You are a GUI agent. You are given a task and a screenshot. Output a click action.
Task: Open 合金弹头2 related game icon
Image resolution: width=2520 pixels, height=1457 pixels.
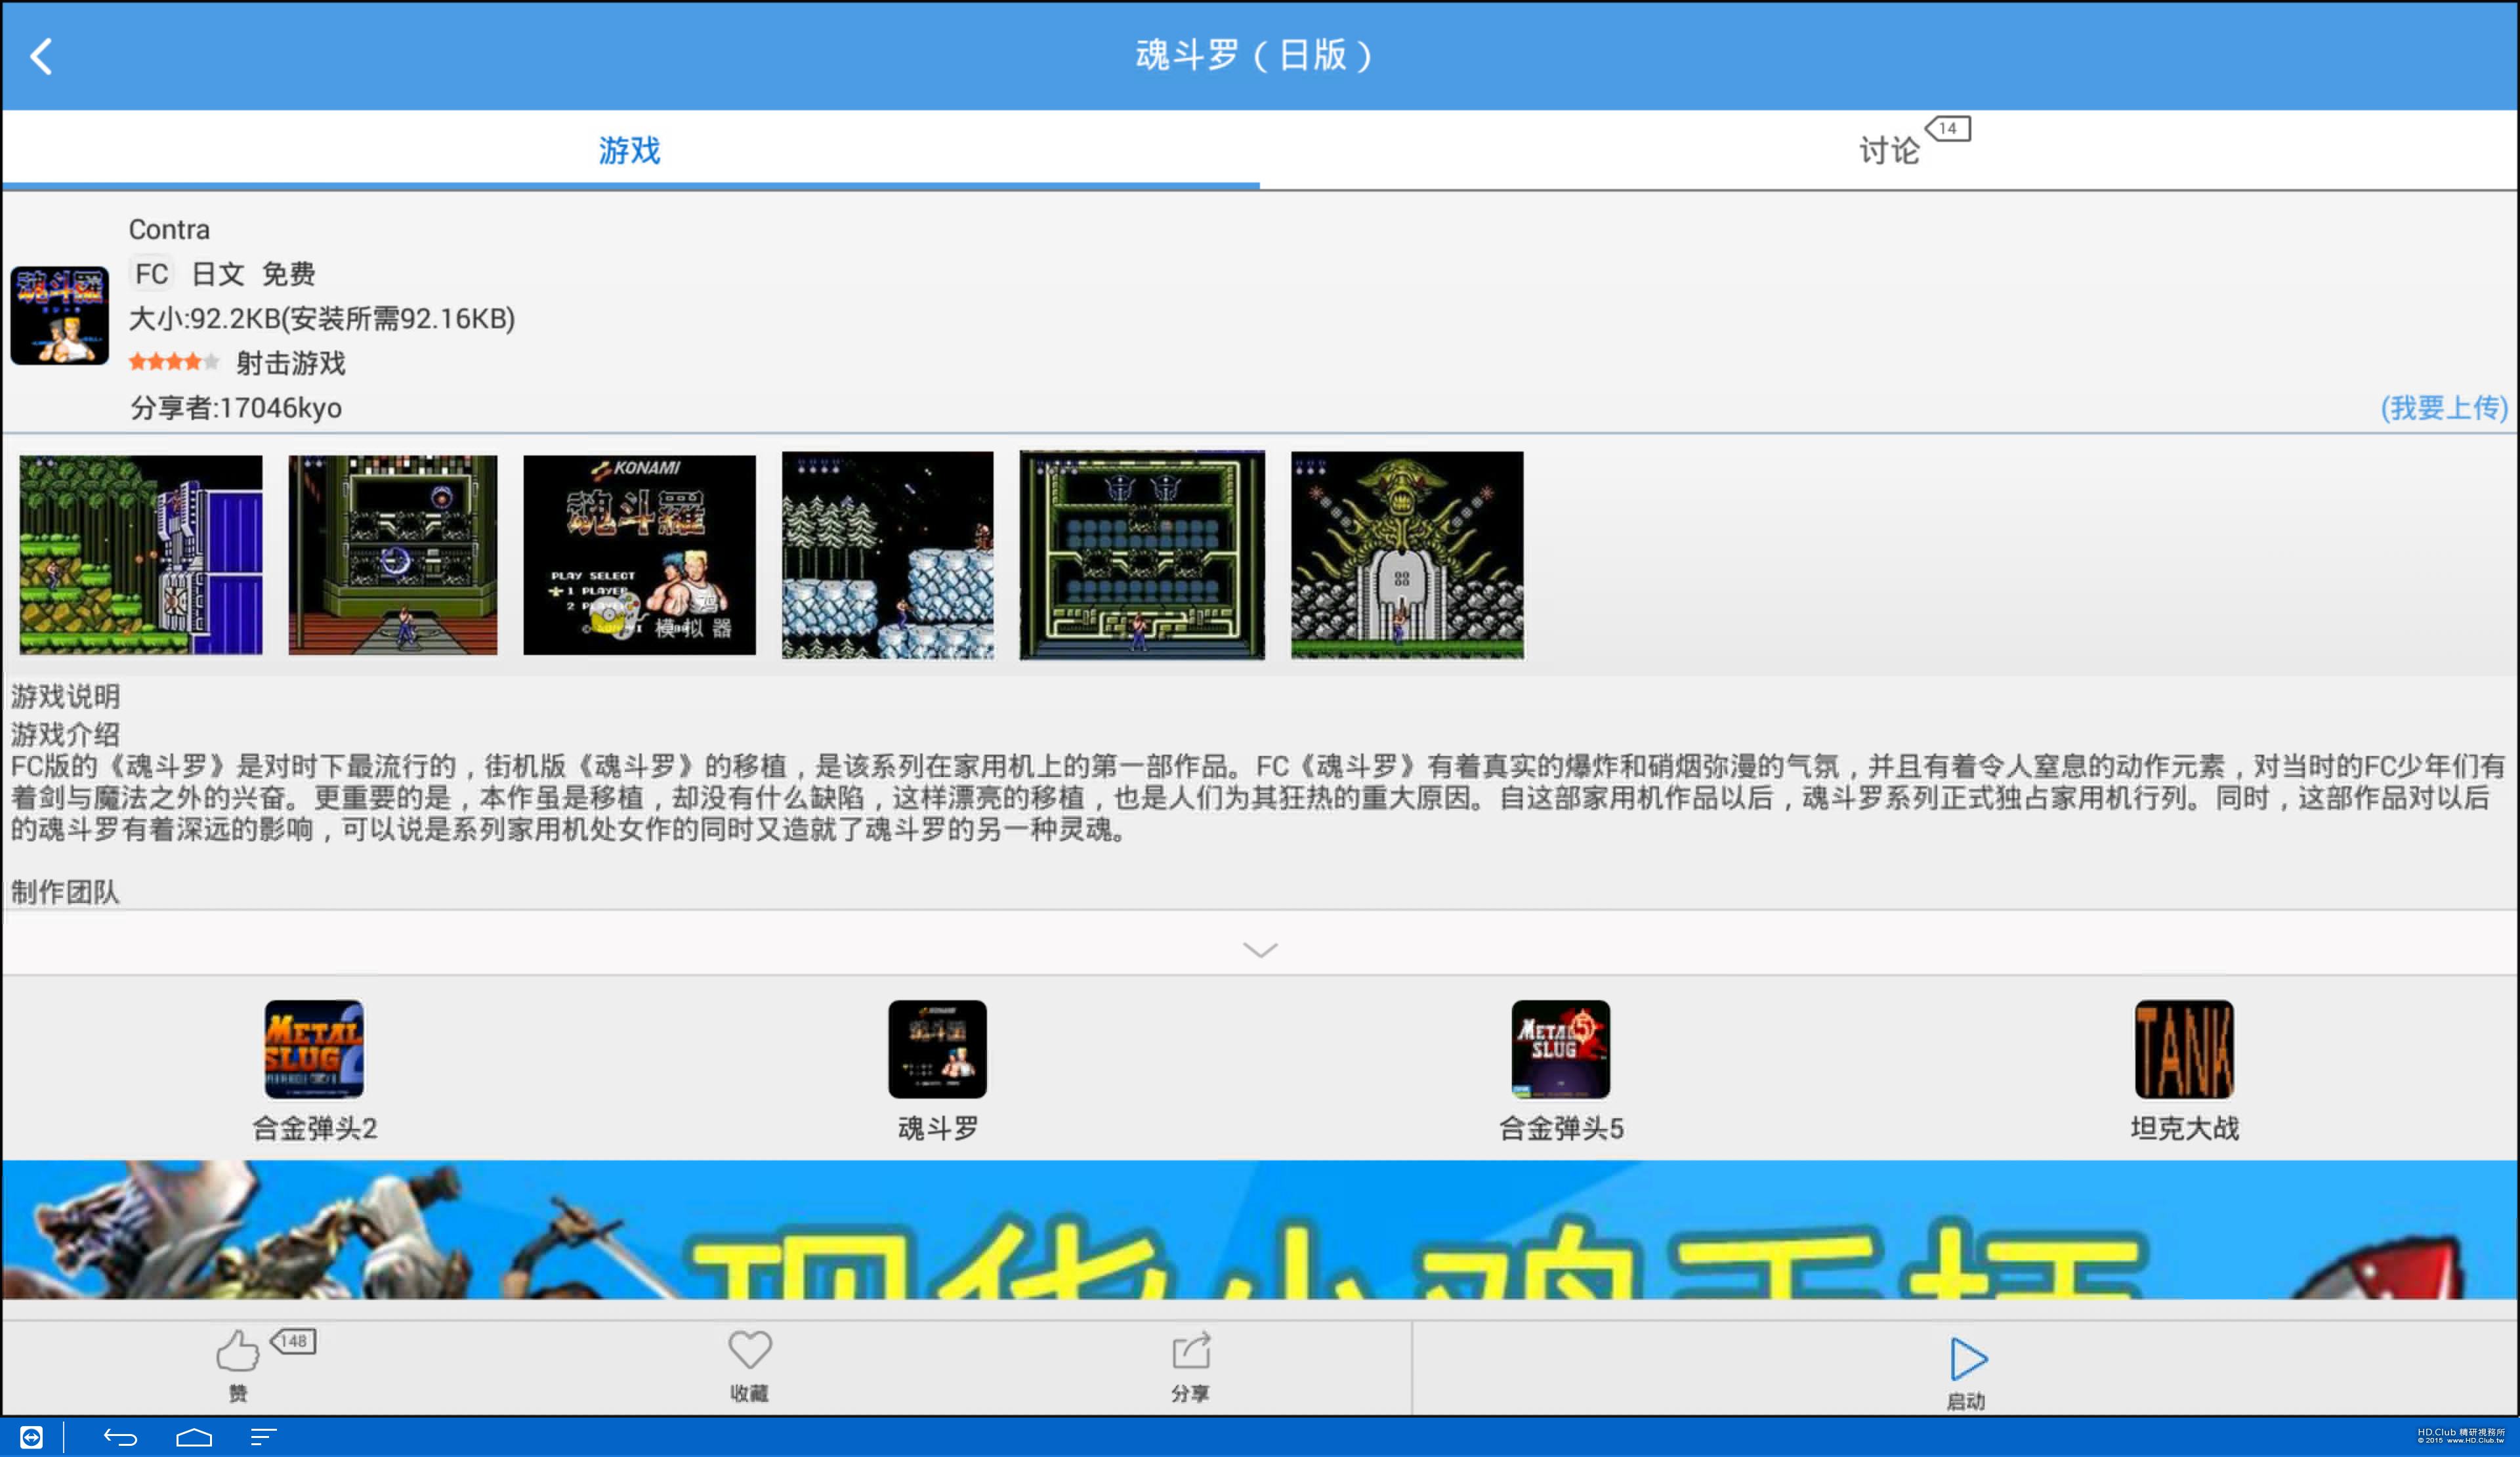(x=314, y=1050)
